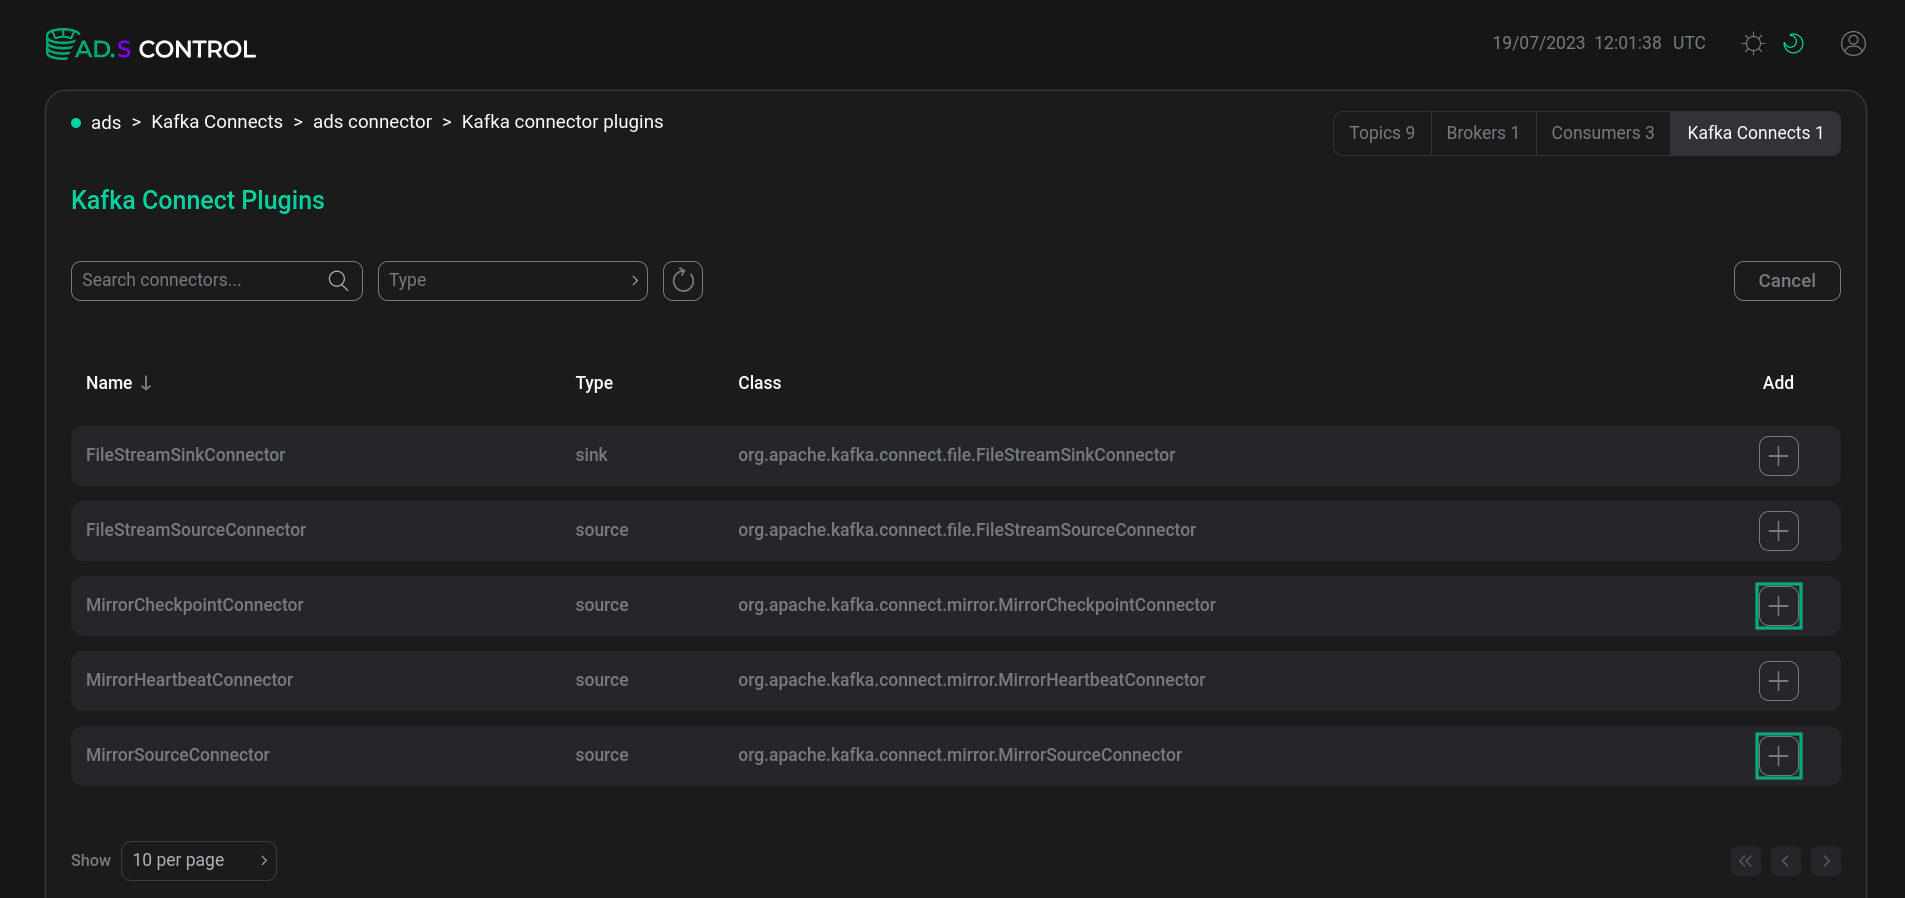1905x898 pixels.
Task: Add the MirrorSourceConnector plugin
Action: click(1778, 756)
